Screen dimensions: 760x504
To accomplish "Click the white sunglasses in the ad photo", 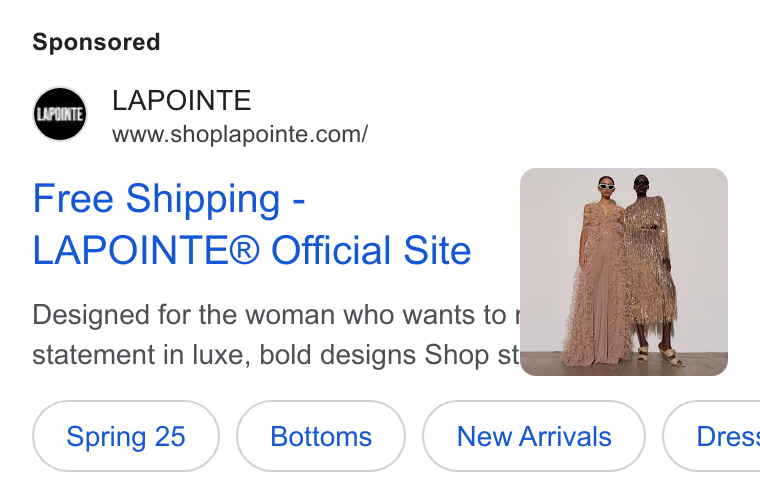I will tap(606, 187).
